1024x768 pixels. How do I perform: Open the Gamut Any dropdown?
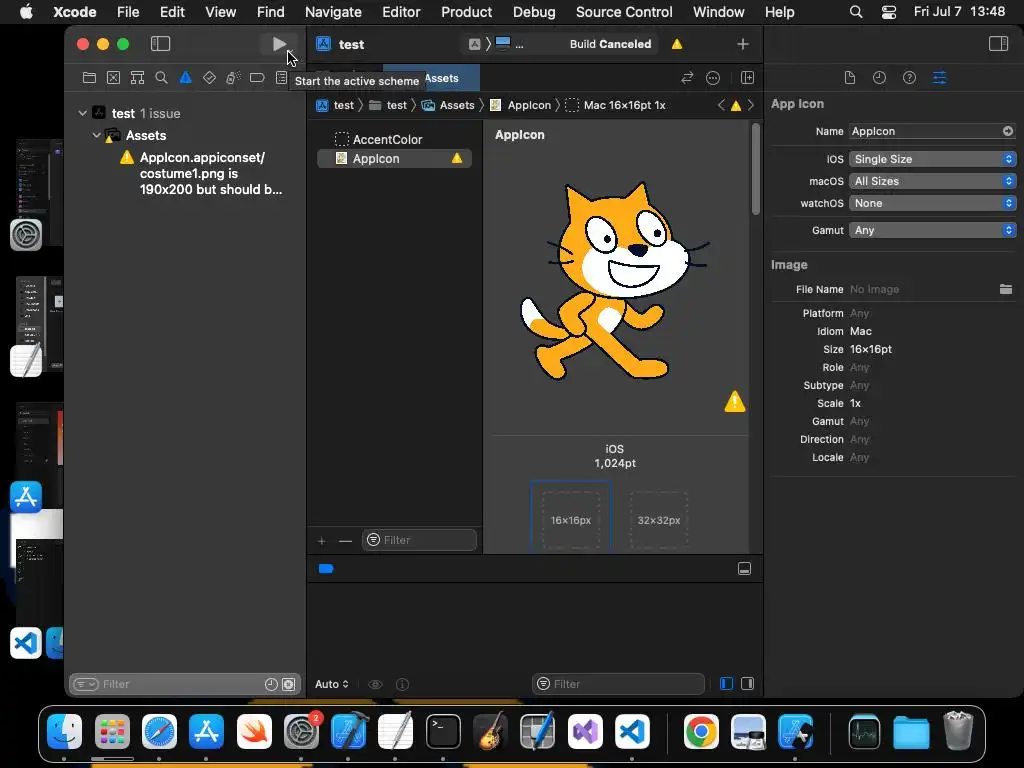[933, 230]
